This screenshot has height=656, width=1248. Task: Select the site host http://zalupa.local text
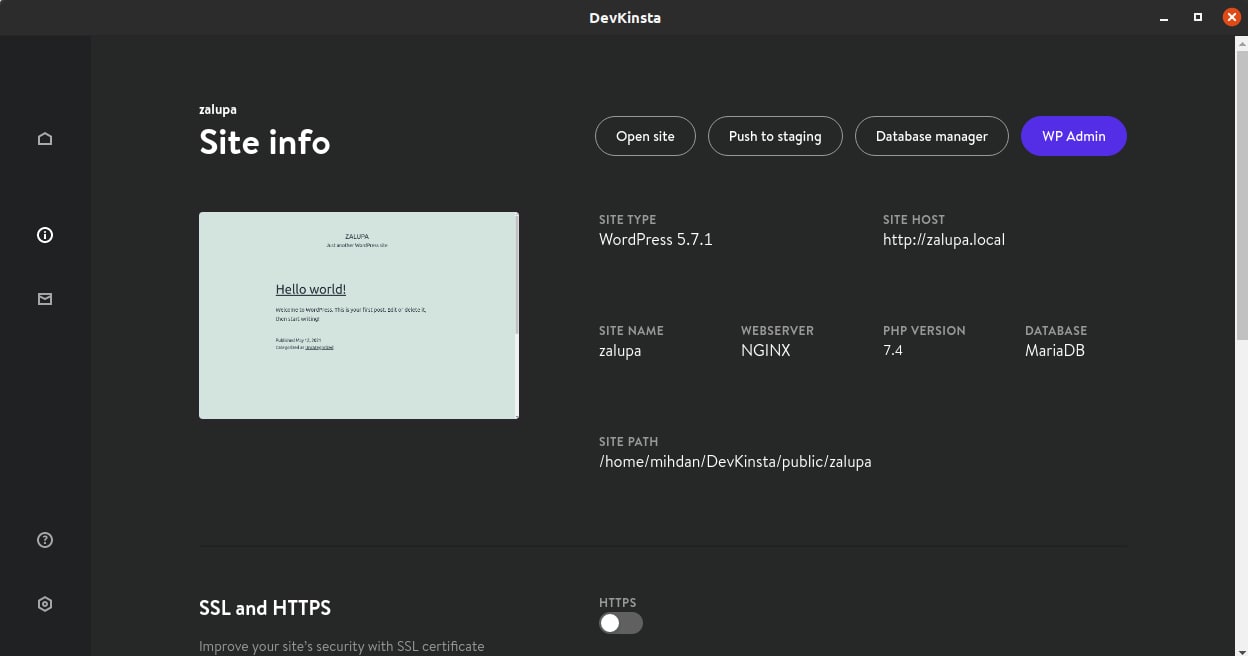(944, 240)
